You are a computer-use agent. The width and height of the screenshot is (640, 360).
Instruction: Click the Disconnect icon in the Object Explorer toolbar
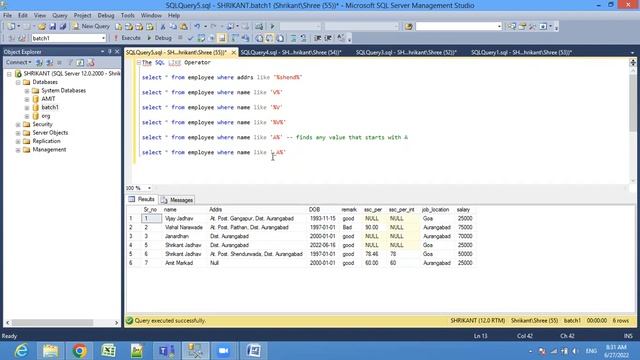[49, 62]
